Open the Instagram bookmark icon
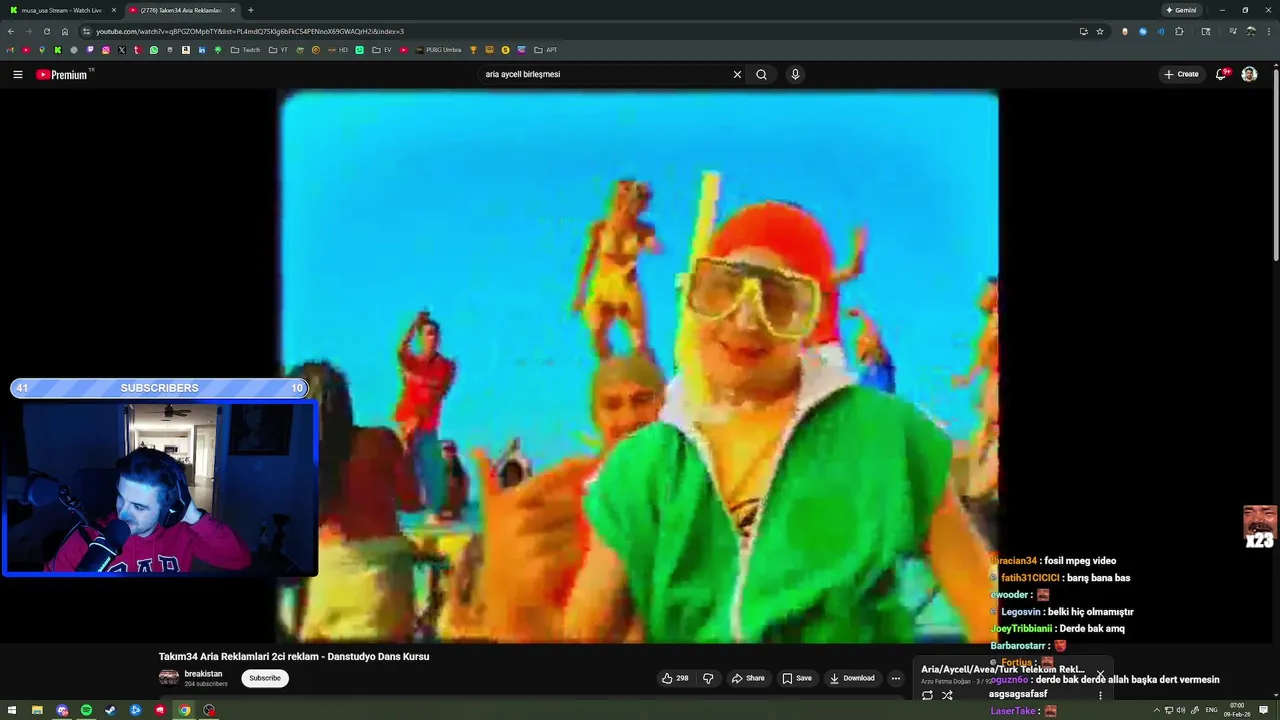This screenshot has width=1280, height=720. [106, 50]
